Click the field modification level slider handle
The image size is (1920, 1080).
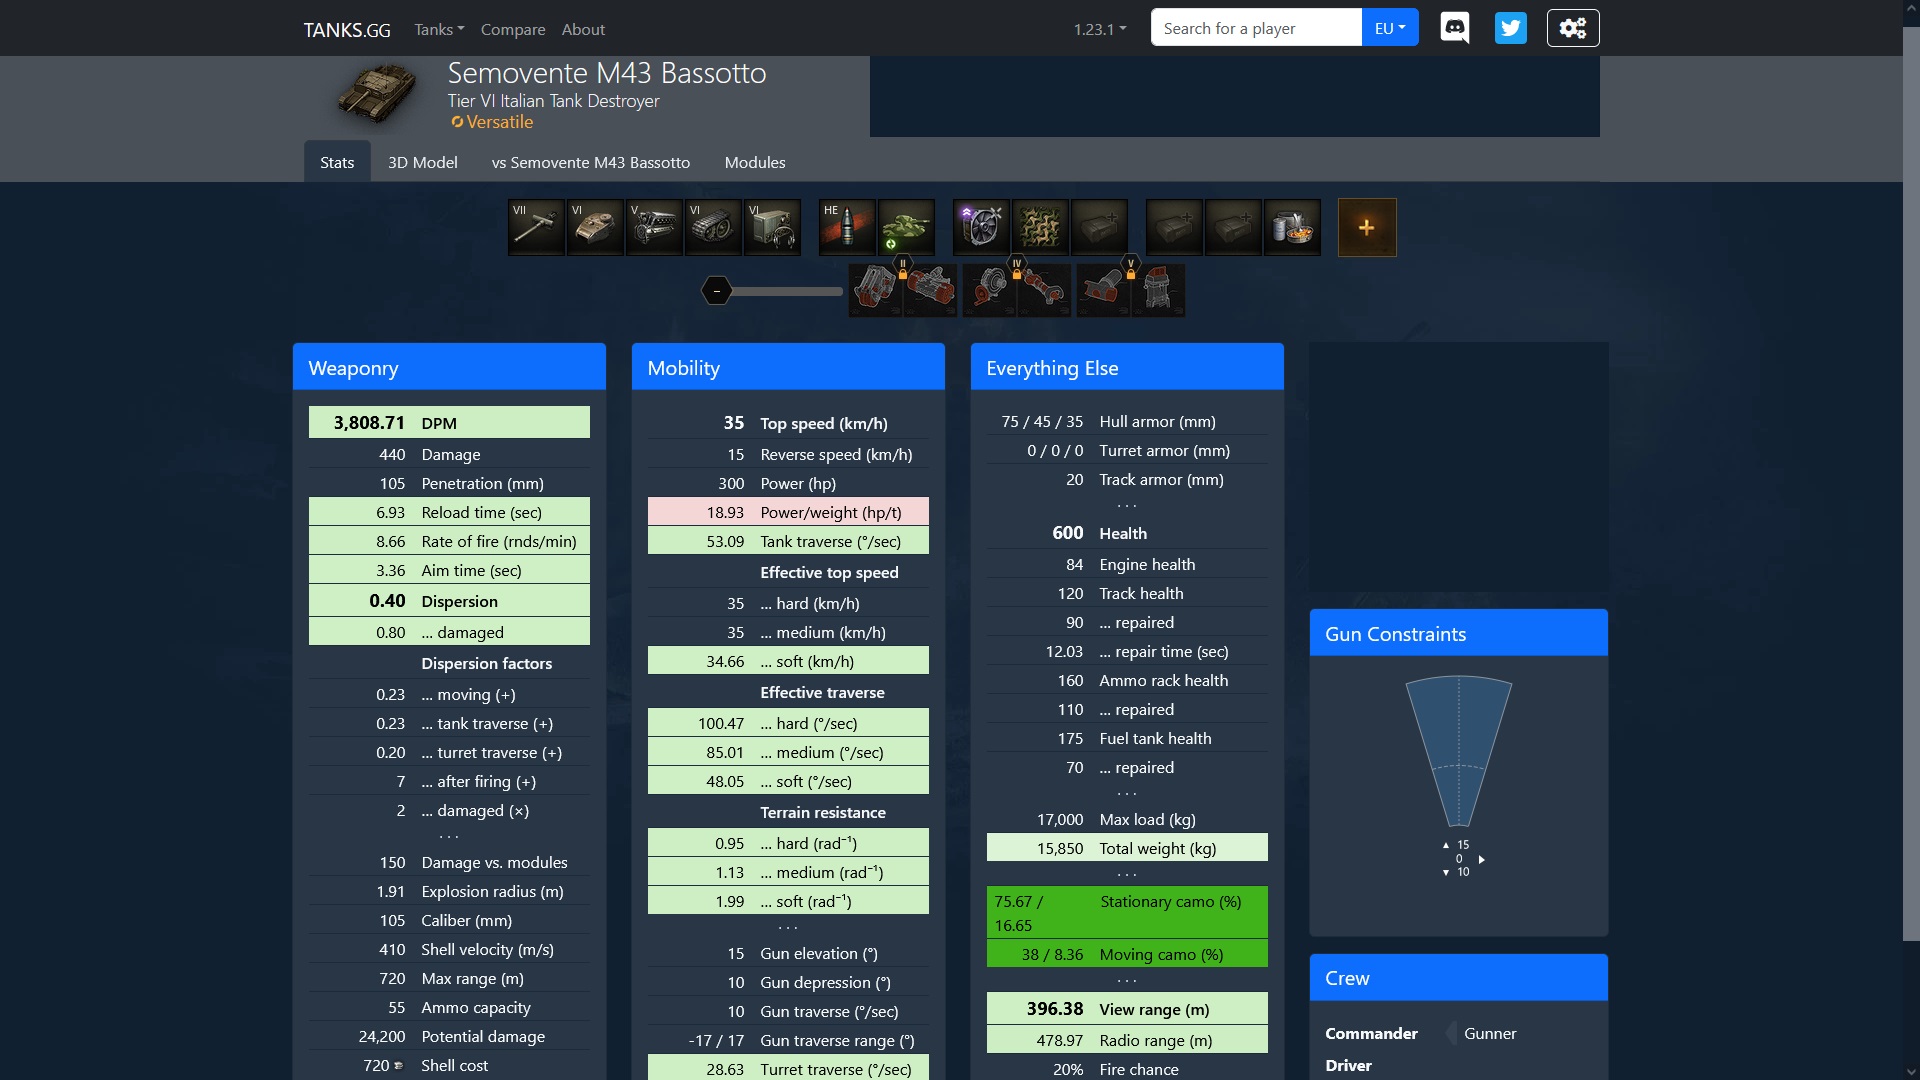click(716, 291)
